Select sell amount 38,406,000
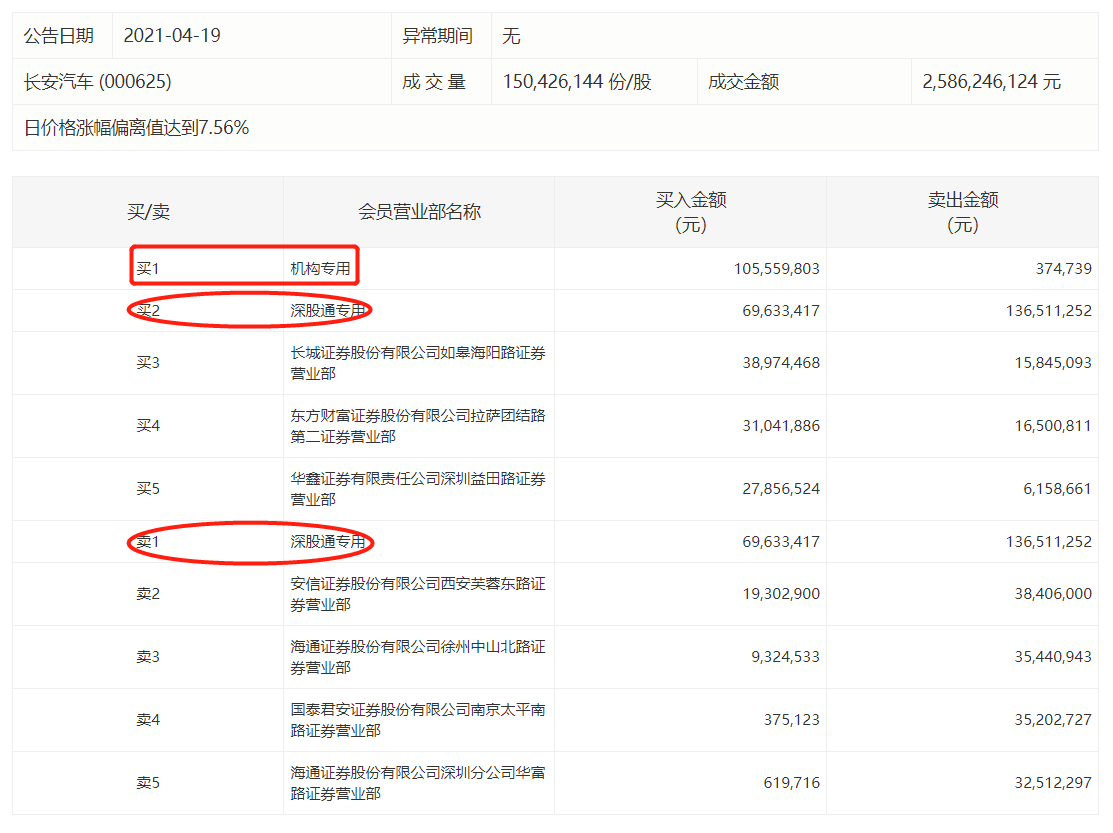The image size is (1113, 833). (1053, 594)
